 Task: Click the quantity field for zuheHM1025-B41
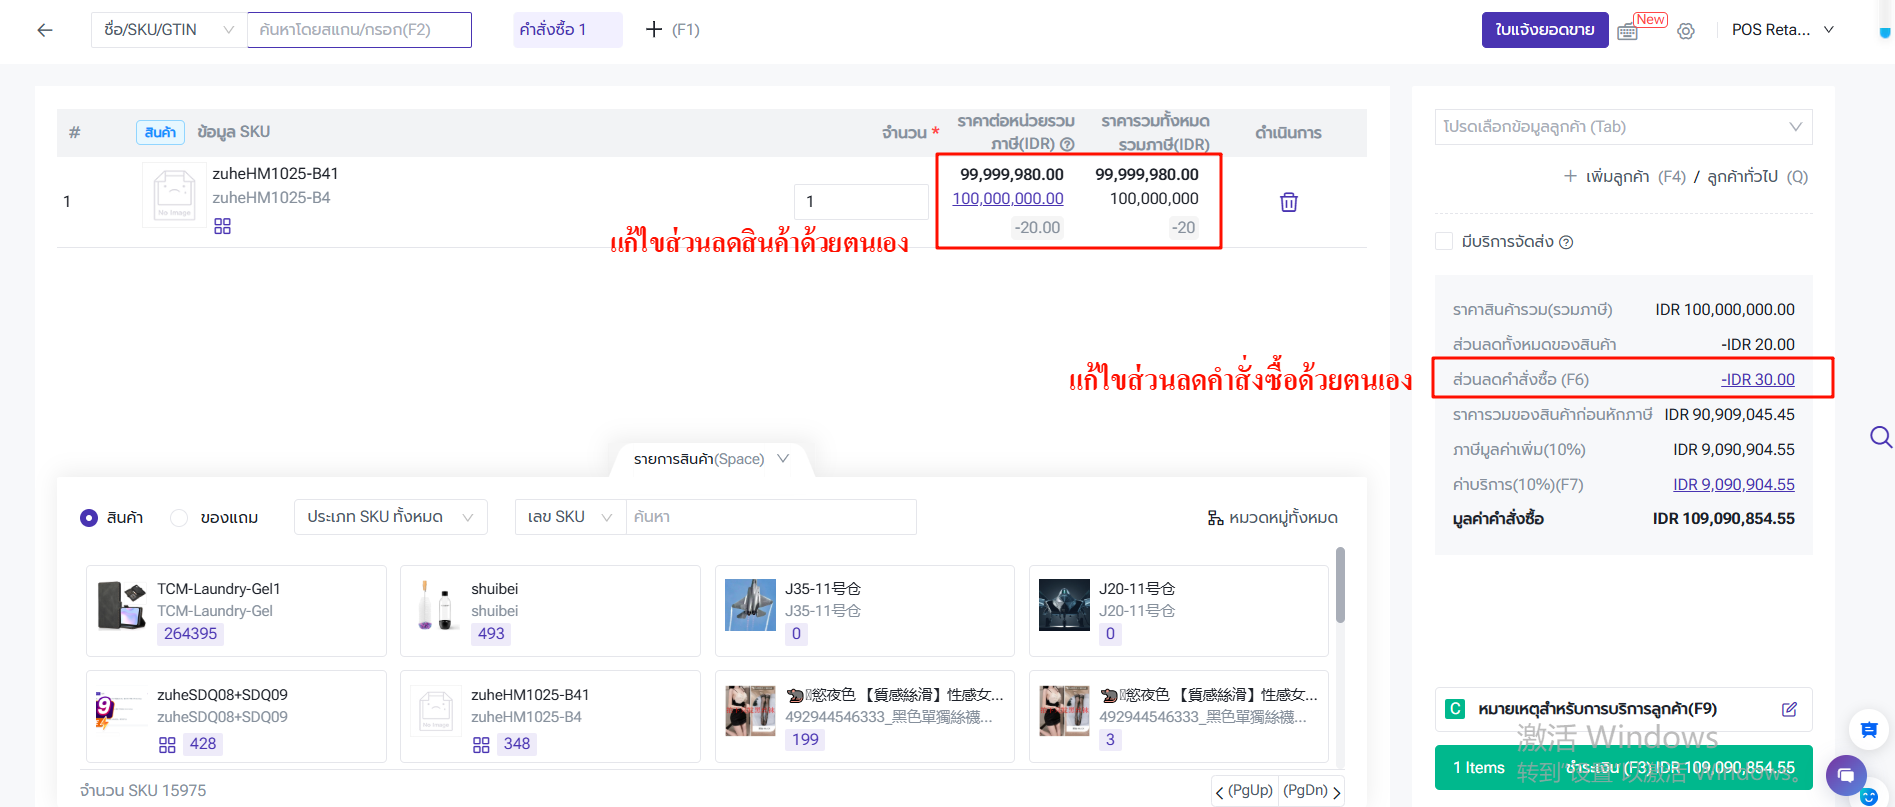tap(860, 202)
